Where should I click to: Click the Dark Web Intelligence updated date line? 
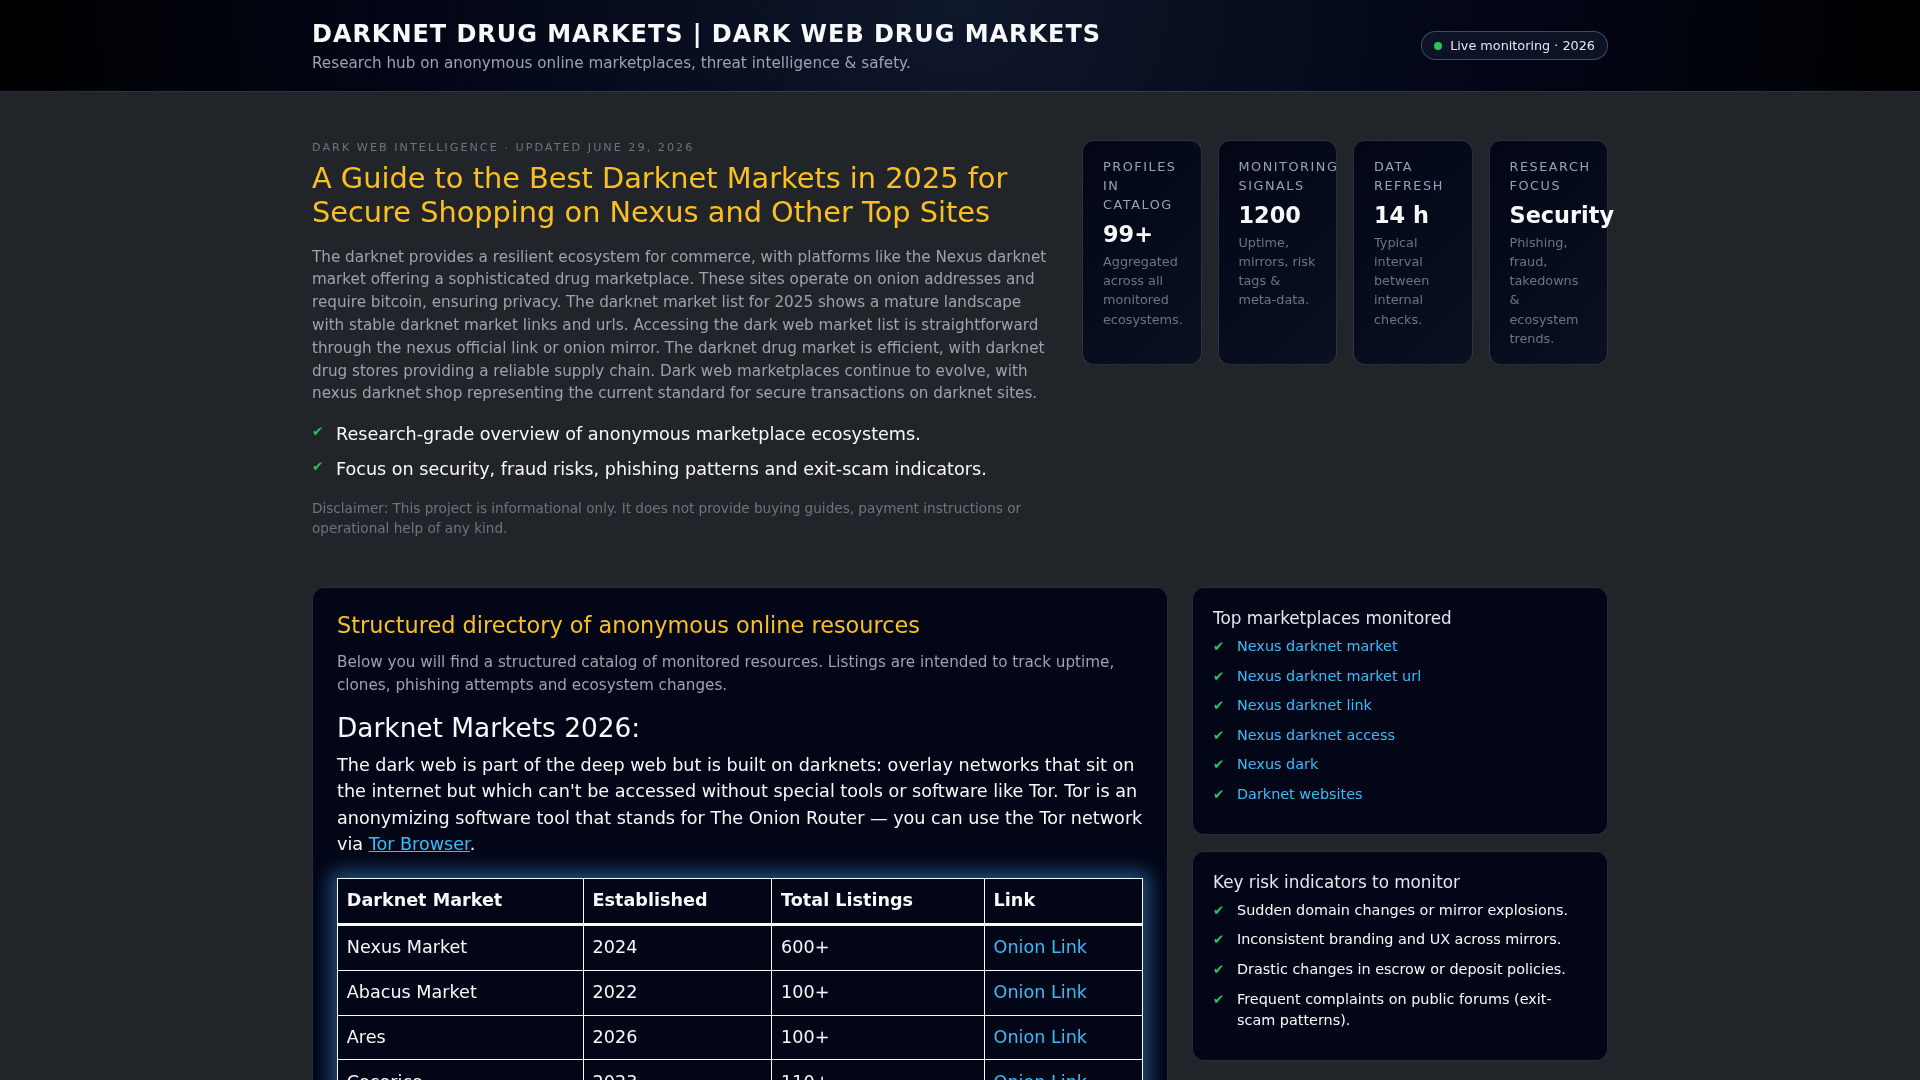(503, 147)
